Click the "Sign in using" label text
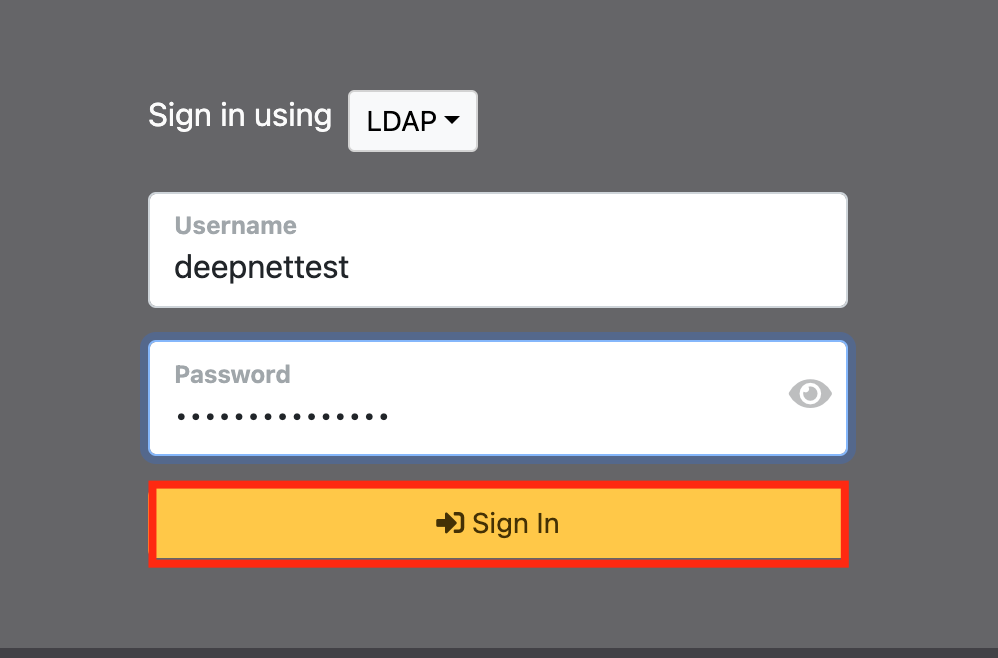Screen dimensions: 998x658 point(239,115)
